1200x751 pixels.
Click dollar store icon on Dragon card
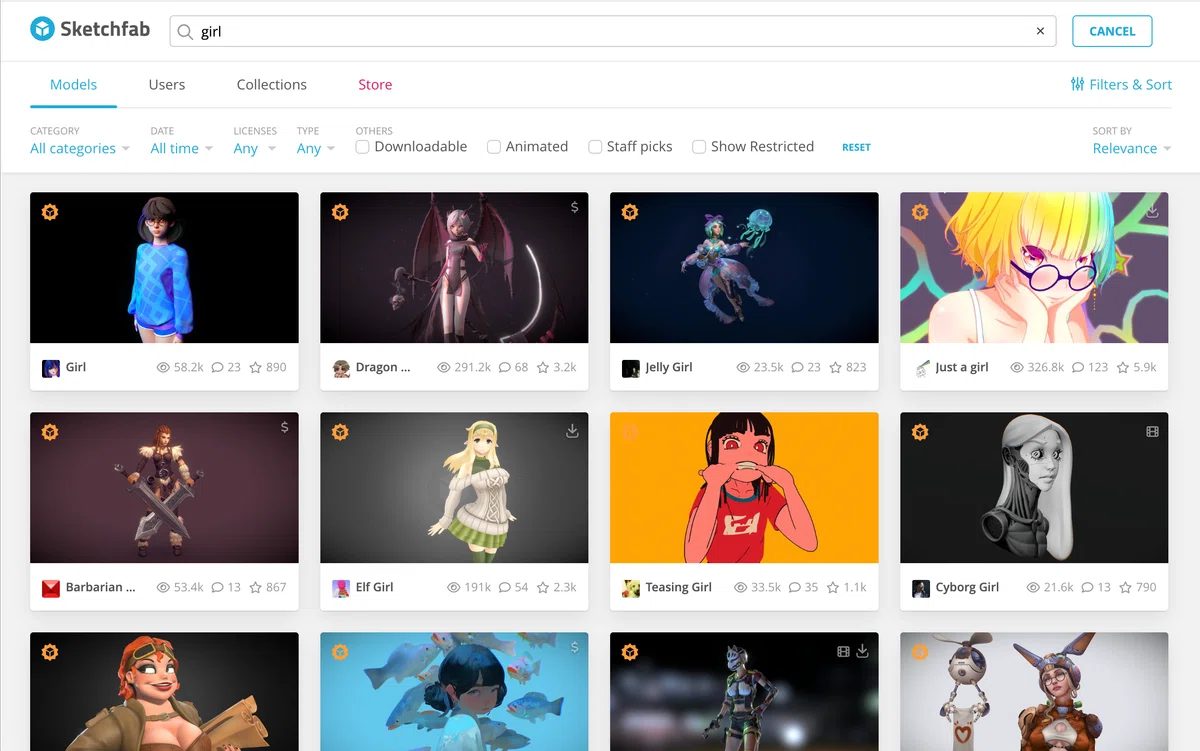coord(574,207)
